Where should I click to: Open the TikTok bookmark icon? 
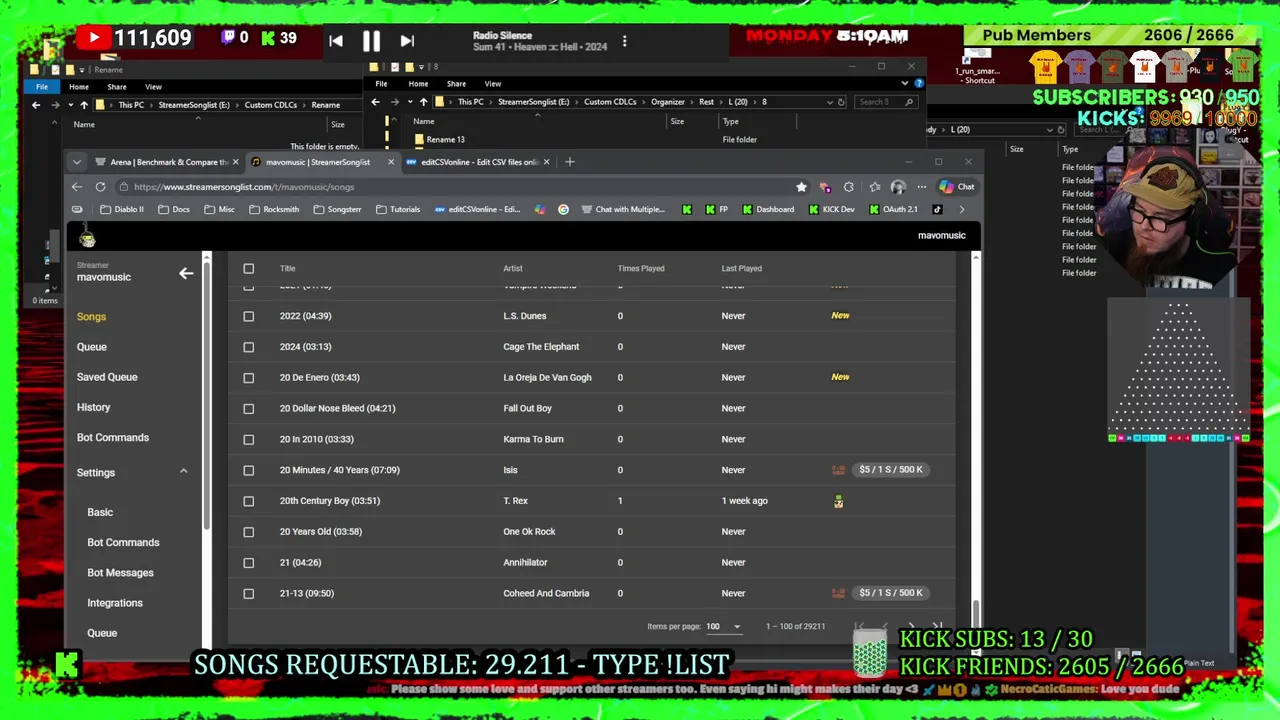[937, 210]
